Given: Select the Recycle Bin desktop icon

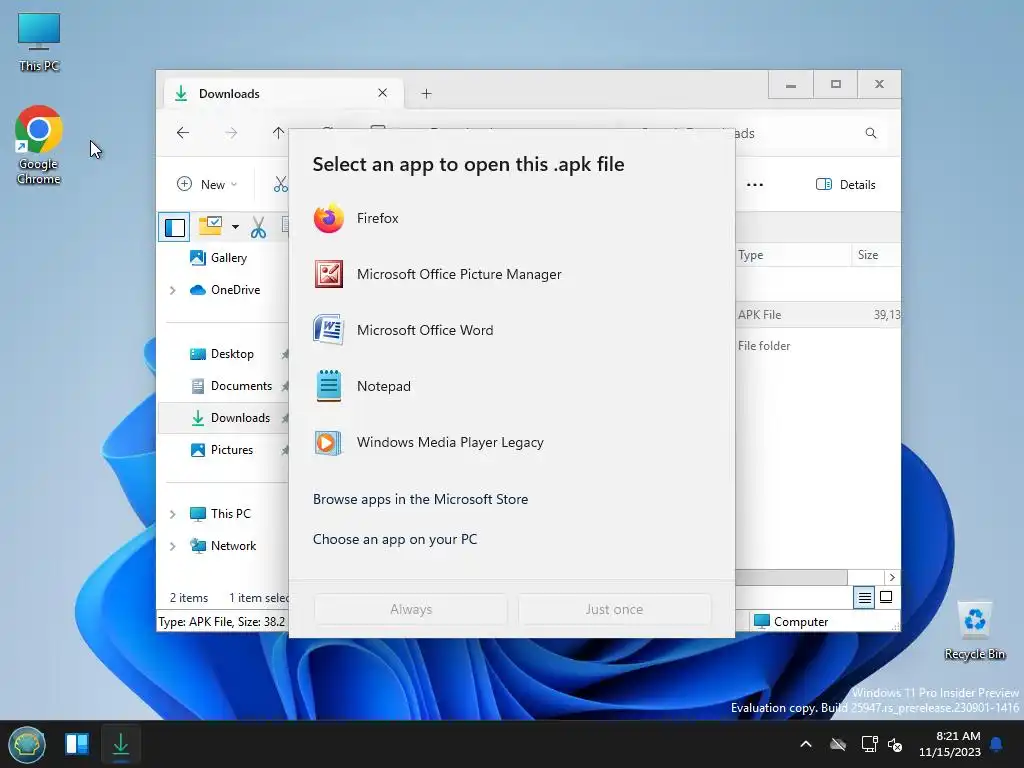Looking at the screenshot, I should pos(974,631).
